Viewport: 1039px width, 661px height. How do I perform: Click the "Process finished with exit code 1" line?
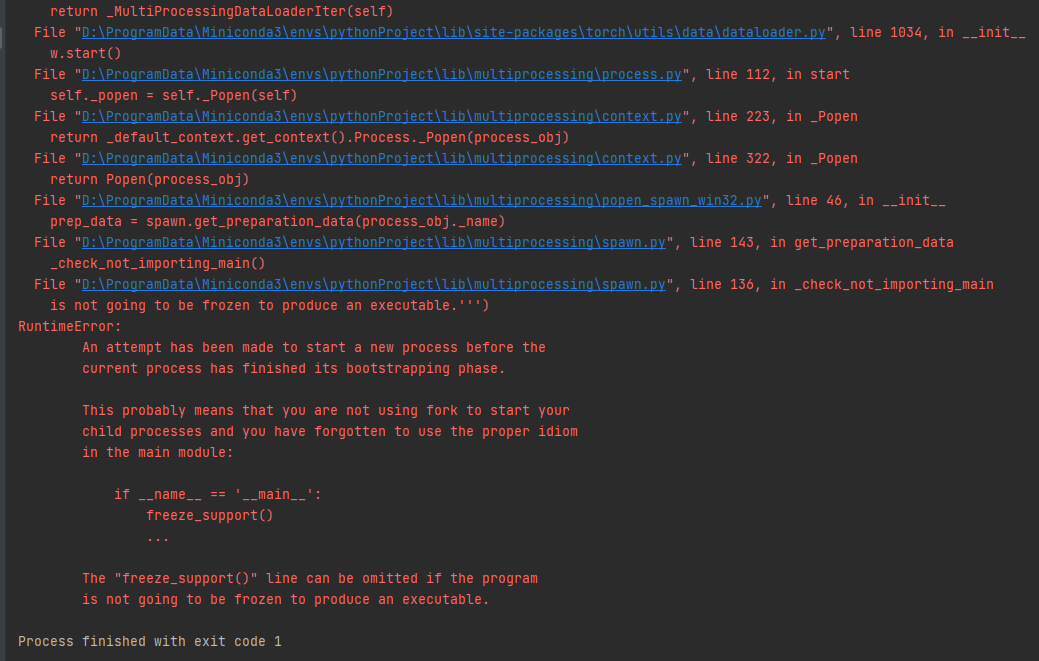(150, 641)
